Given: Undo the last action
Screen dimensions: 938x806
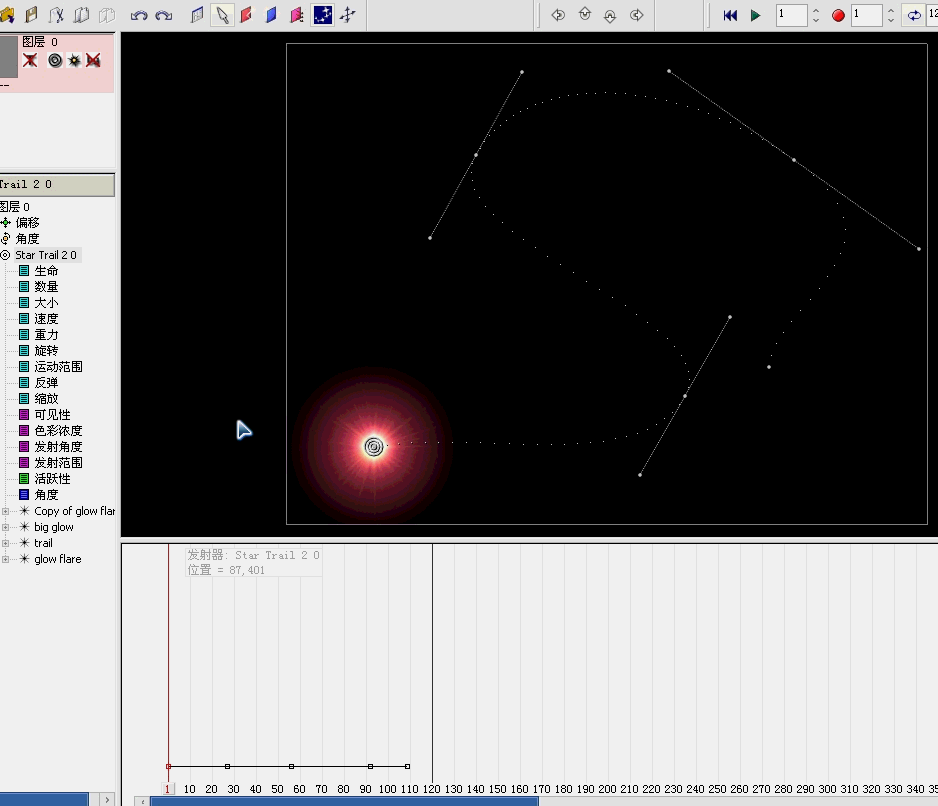Looking at the screenshot, I should (x=139, y=15).
